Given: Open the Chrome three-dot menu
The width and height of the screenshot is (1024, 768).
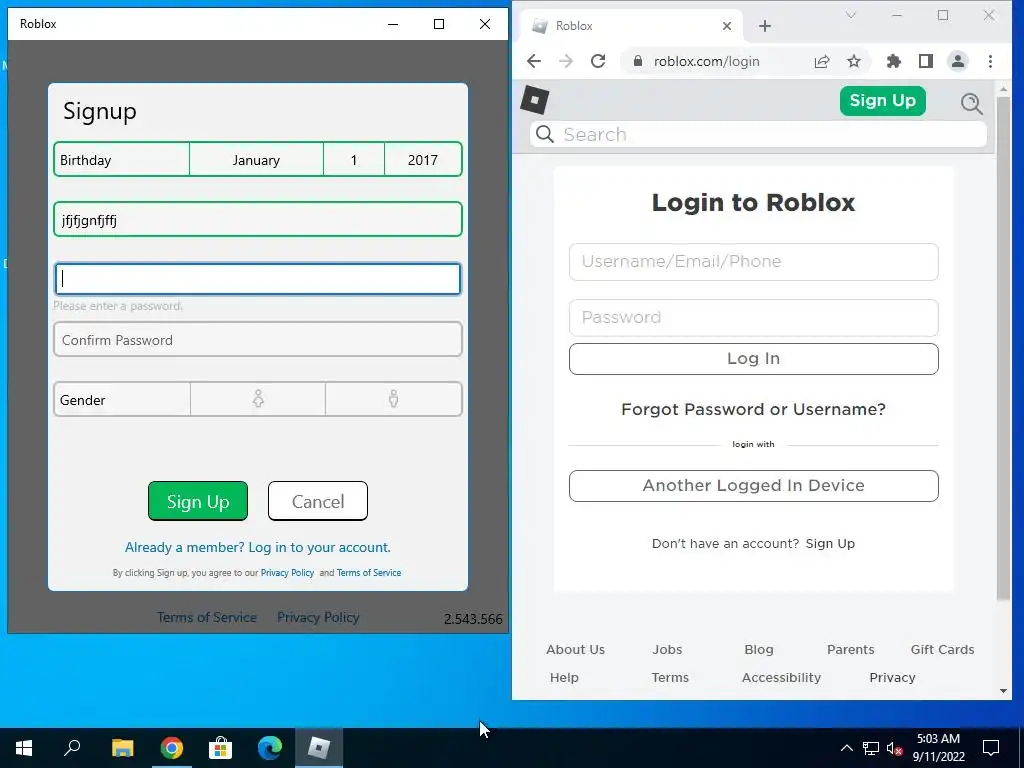Looking at the screenshot, I should 990,61.
